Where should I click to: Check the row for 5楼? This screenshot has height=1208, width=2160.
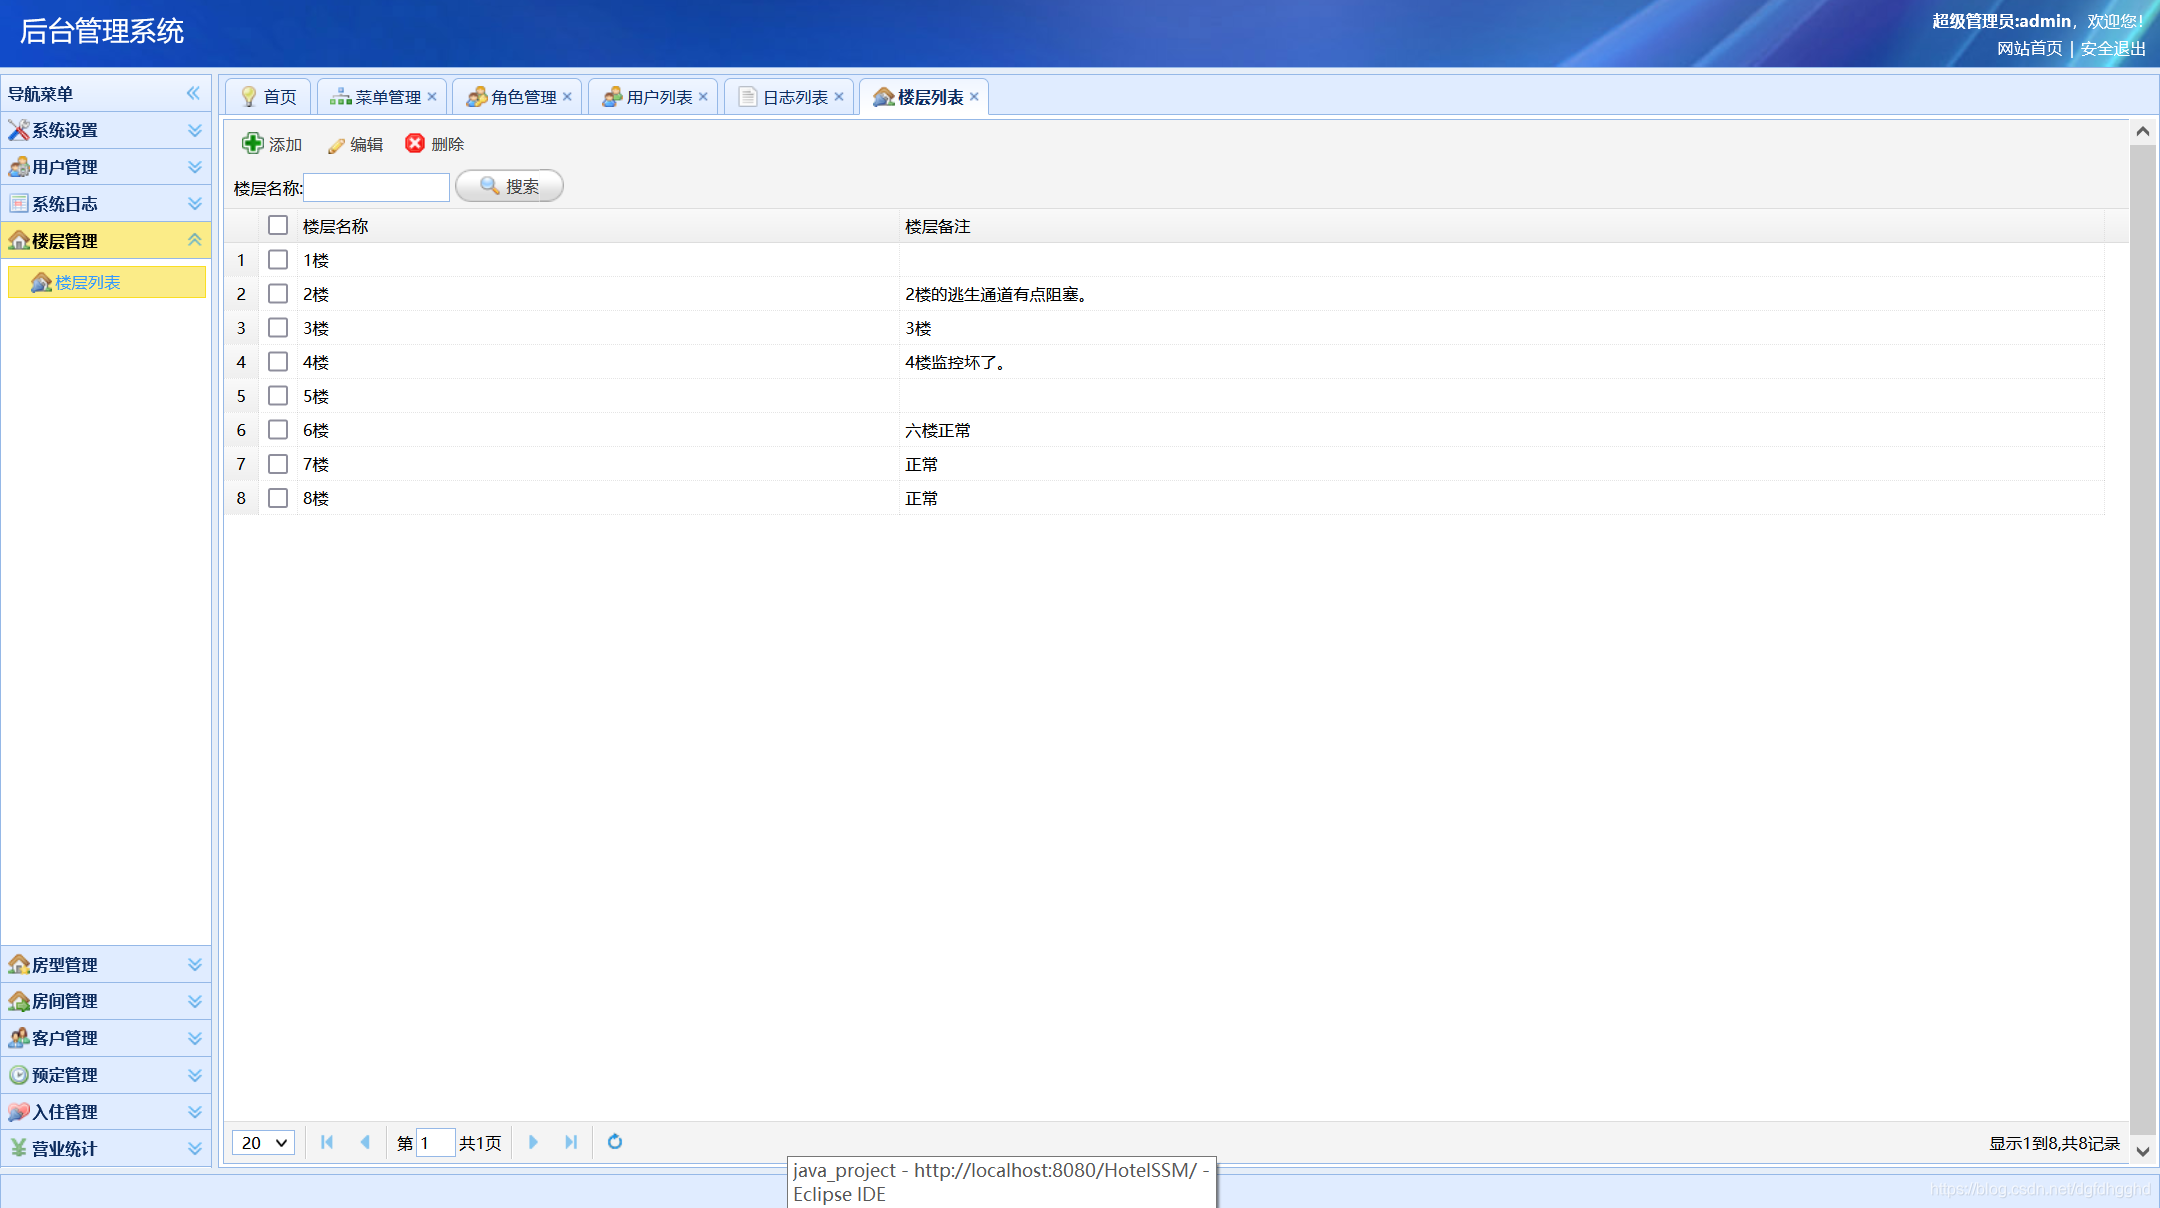[278, 395]
